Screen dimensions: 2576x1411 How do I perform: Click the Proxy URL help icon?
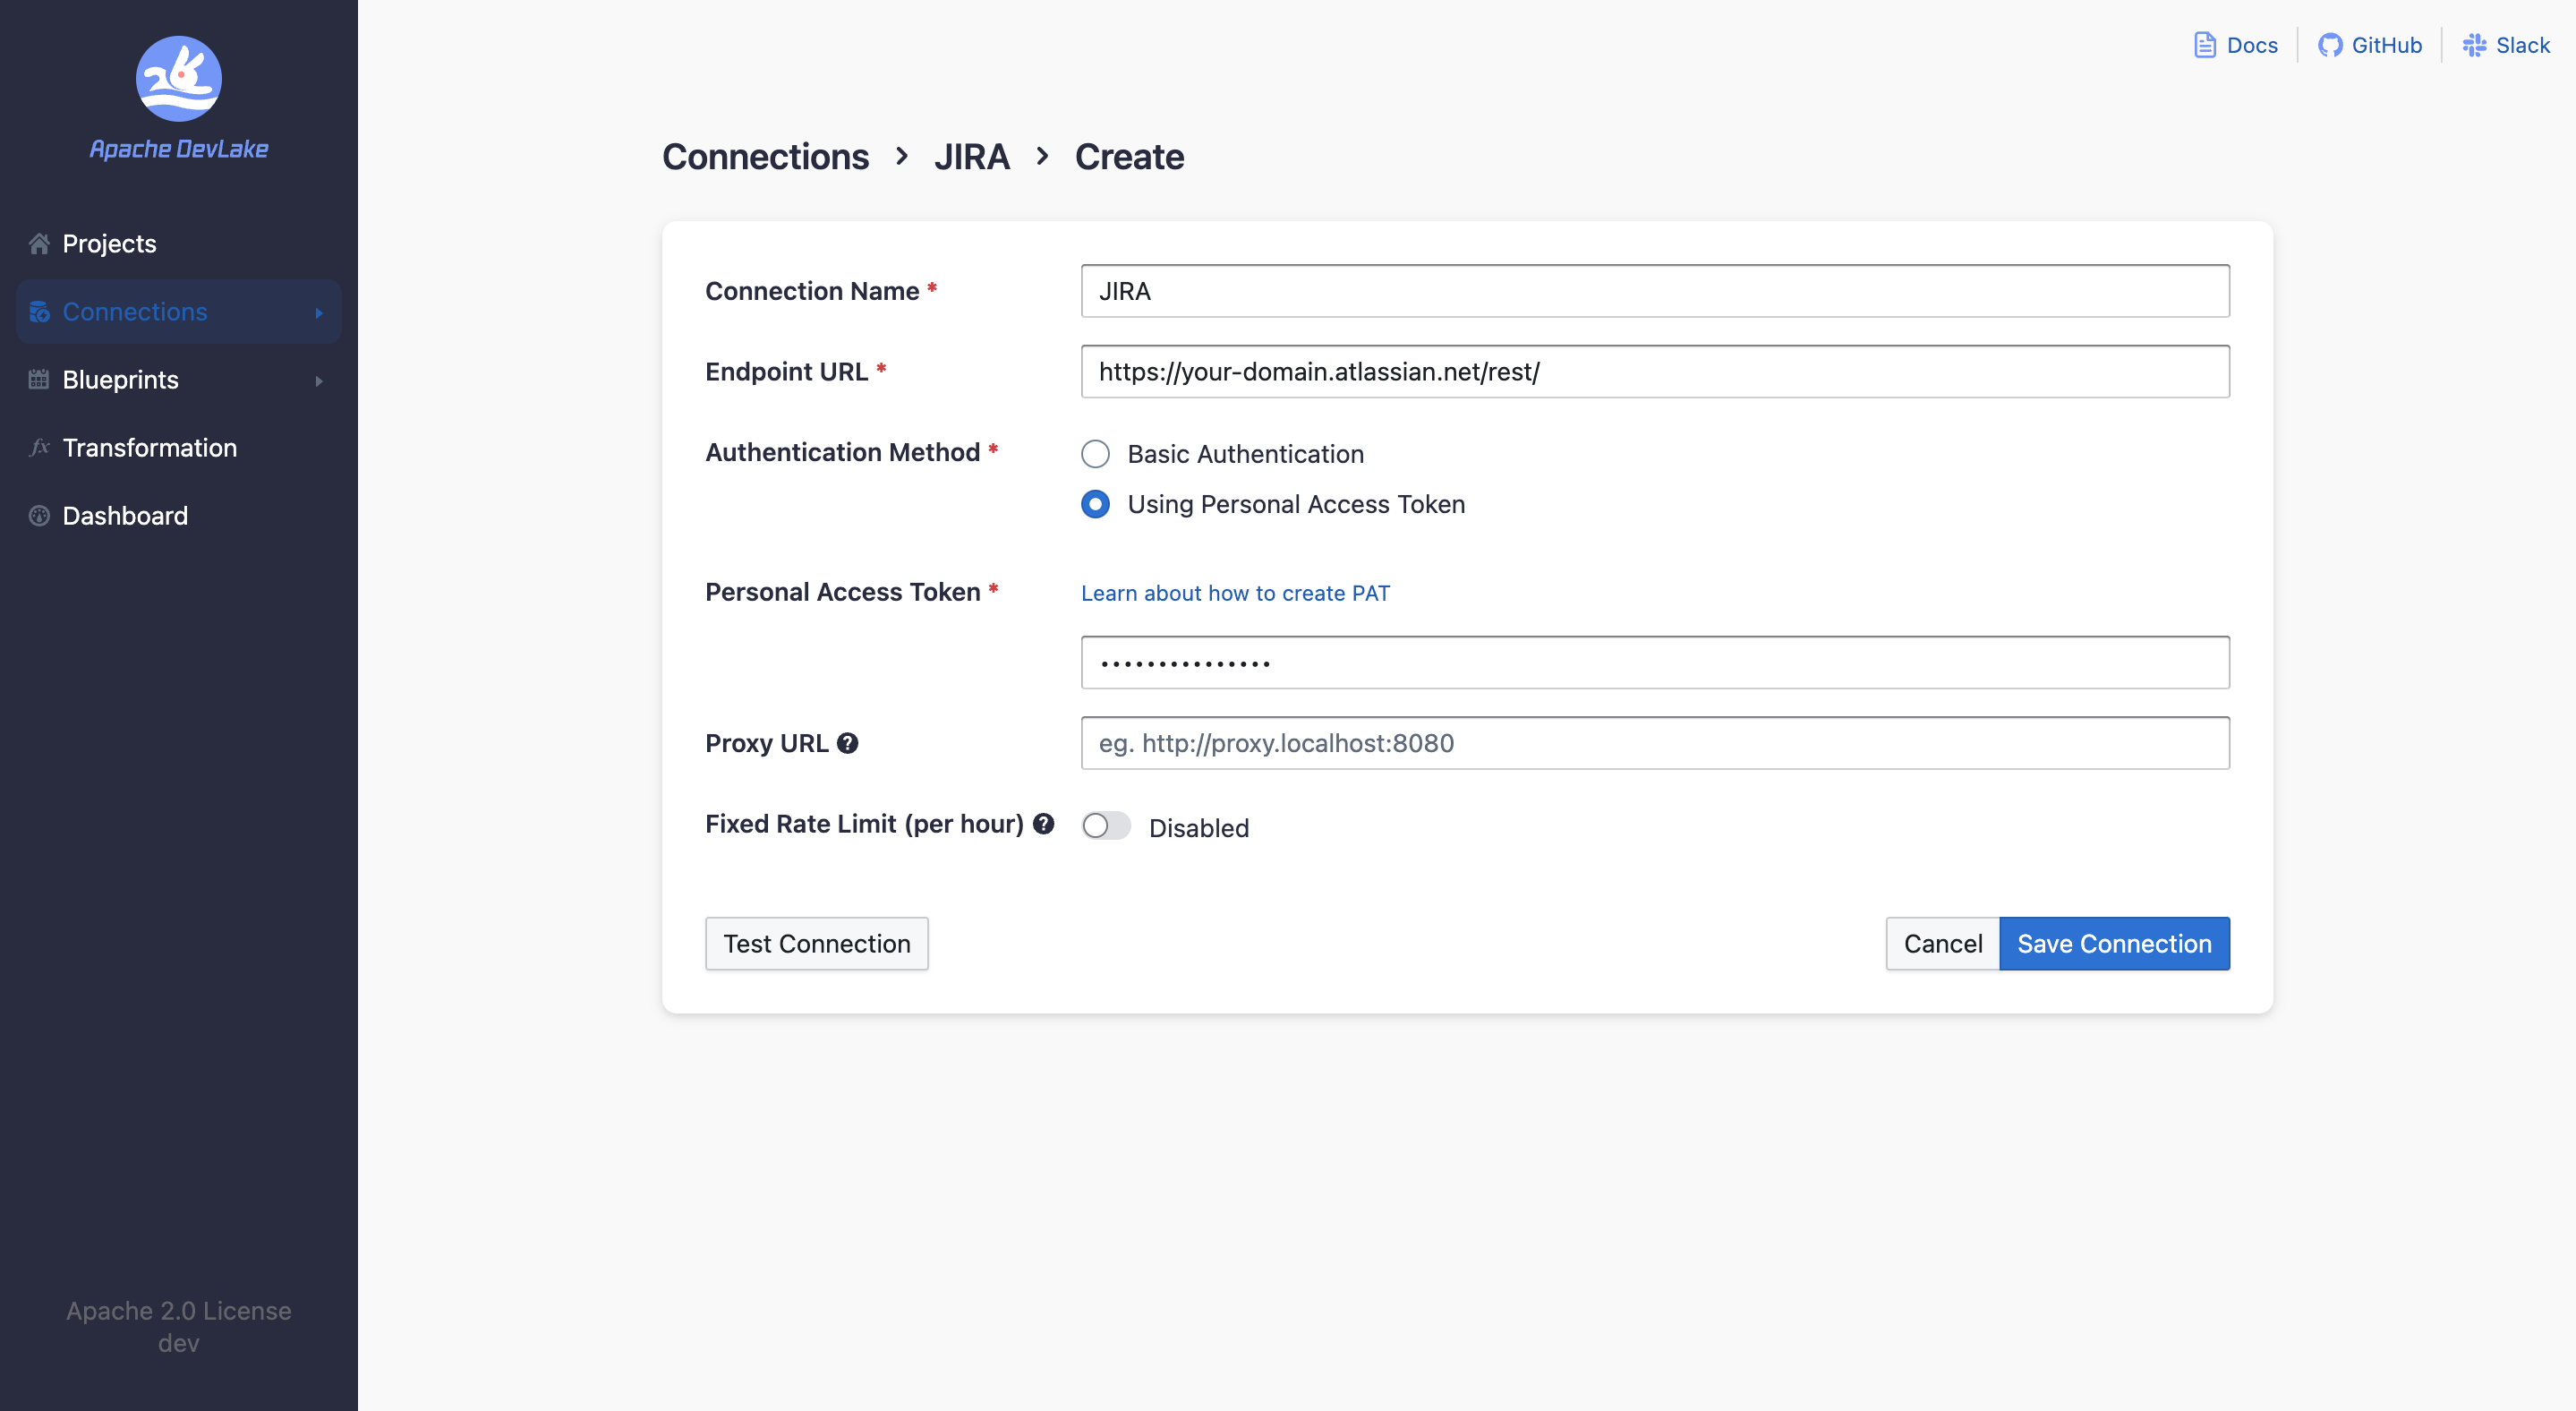pyautogui.click(x=848, y=743)
